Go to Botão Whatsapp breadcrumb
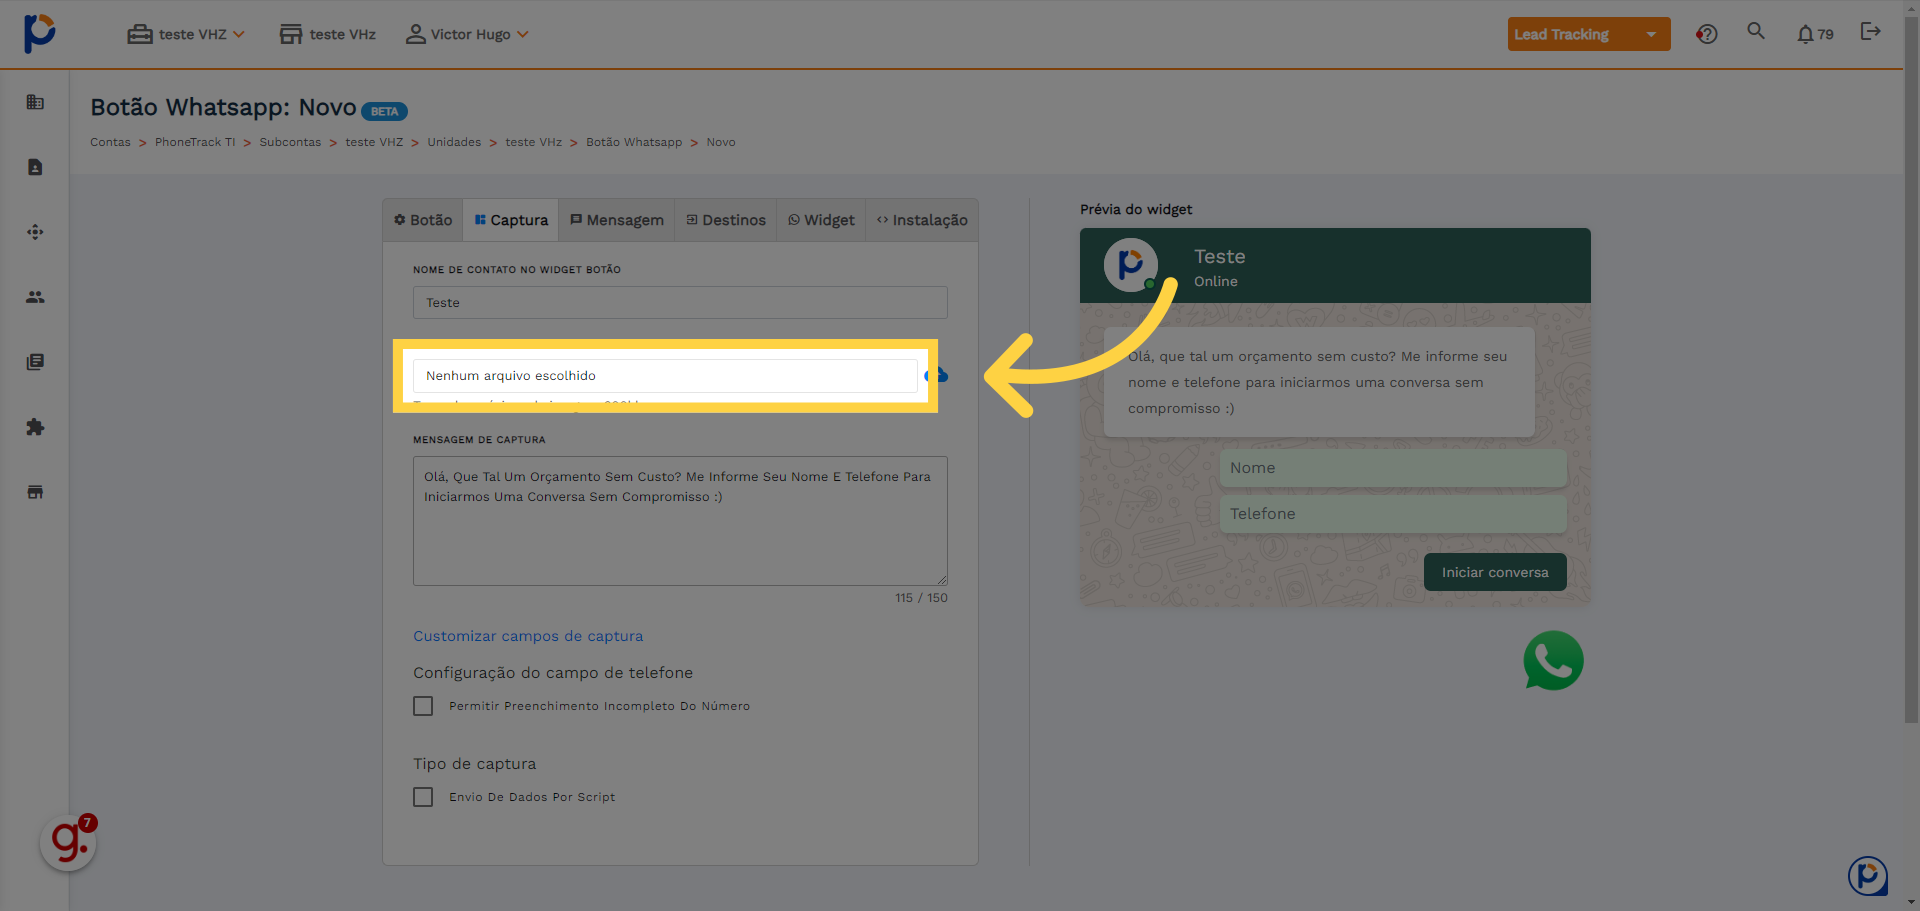Screen dimensions: 1920x911 634,142
